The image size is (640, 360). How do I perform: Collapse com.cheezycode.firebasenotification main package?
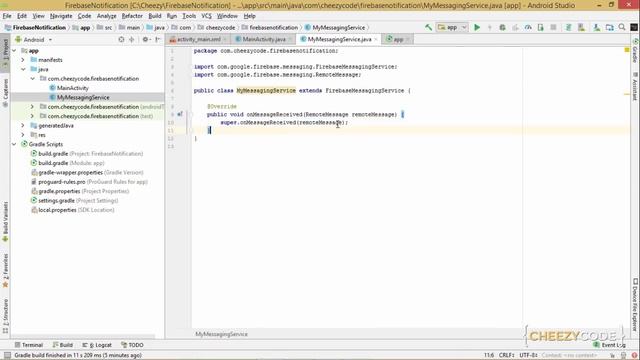tap(32, 79)
